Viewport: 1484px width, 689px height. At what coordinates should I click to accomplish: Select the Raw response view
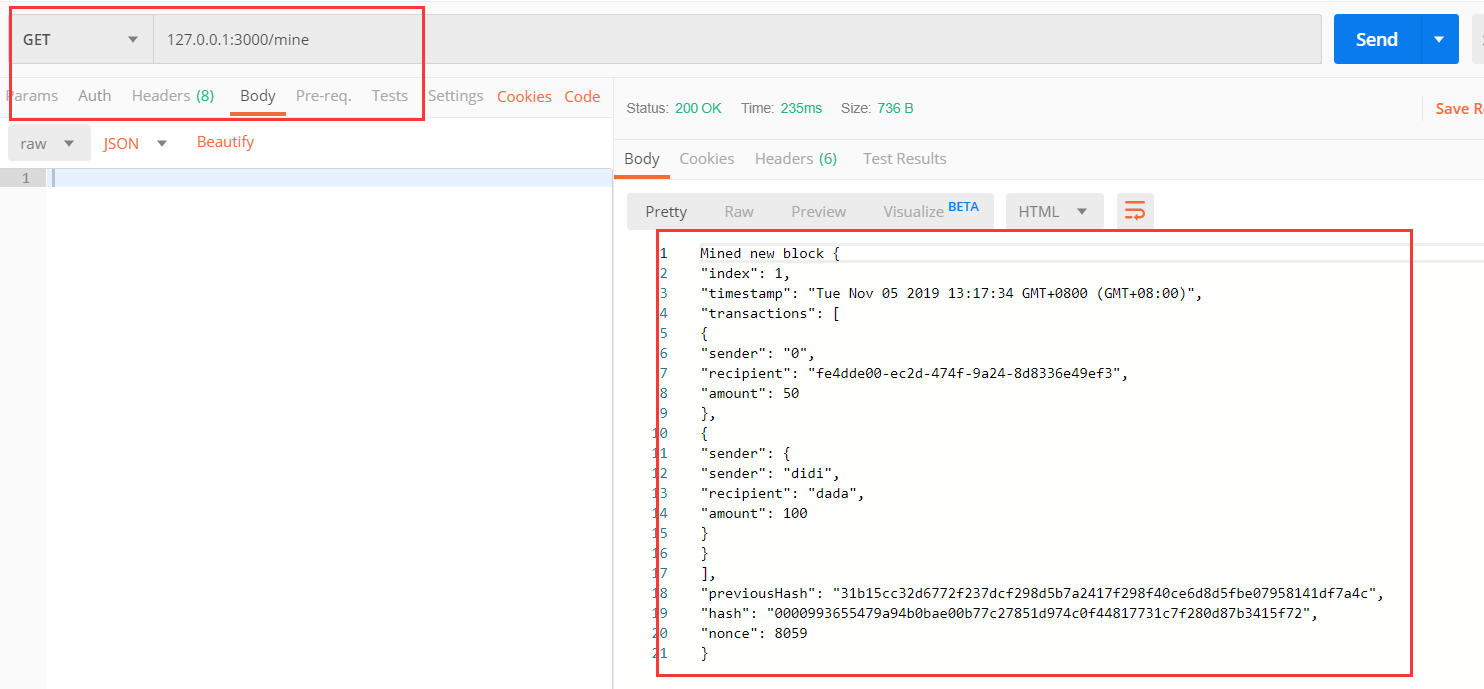click(739, 212)
